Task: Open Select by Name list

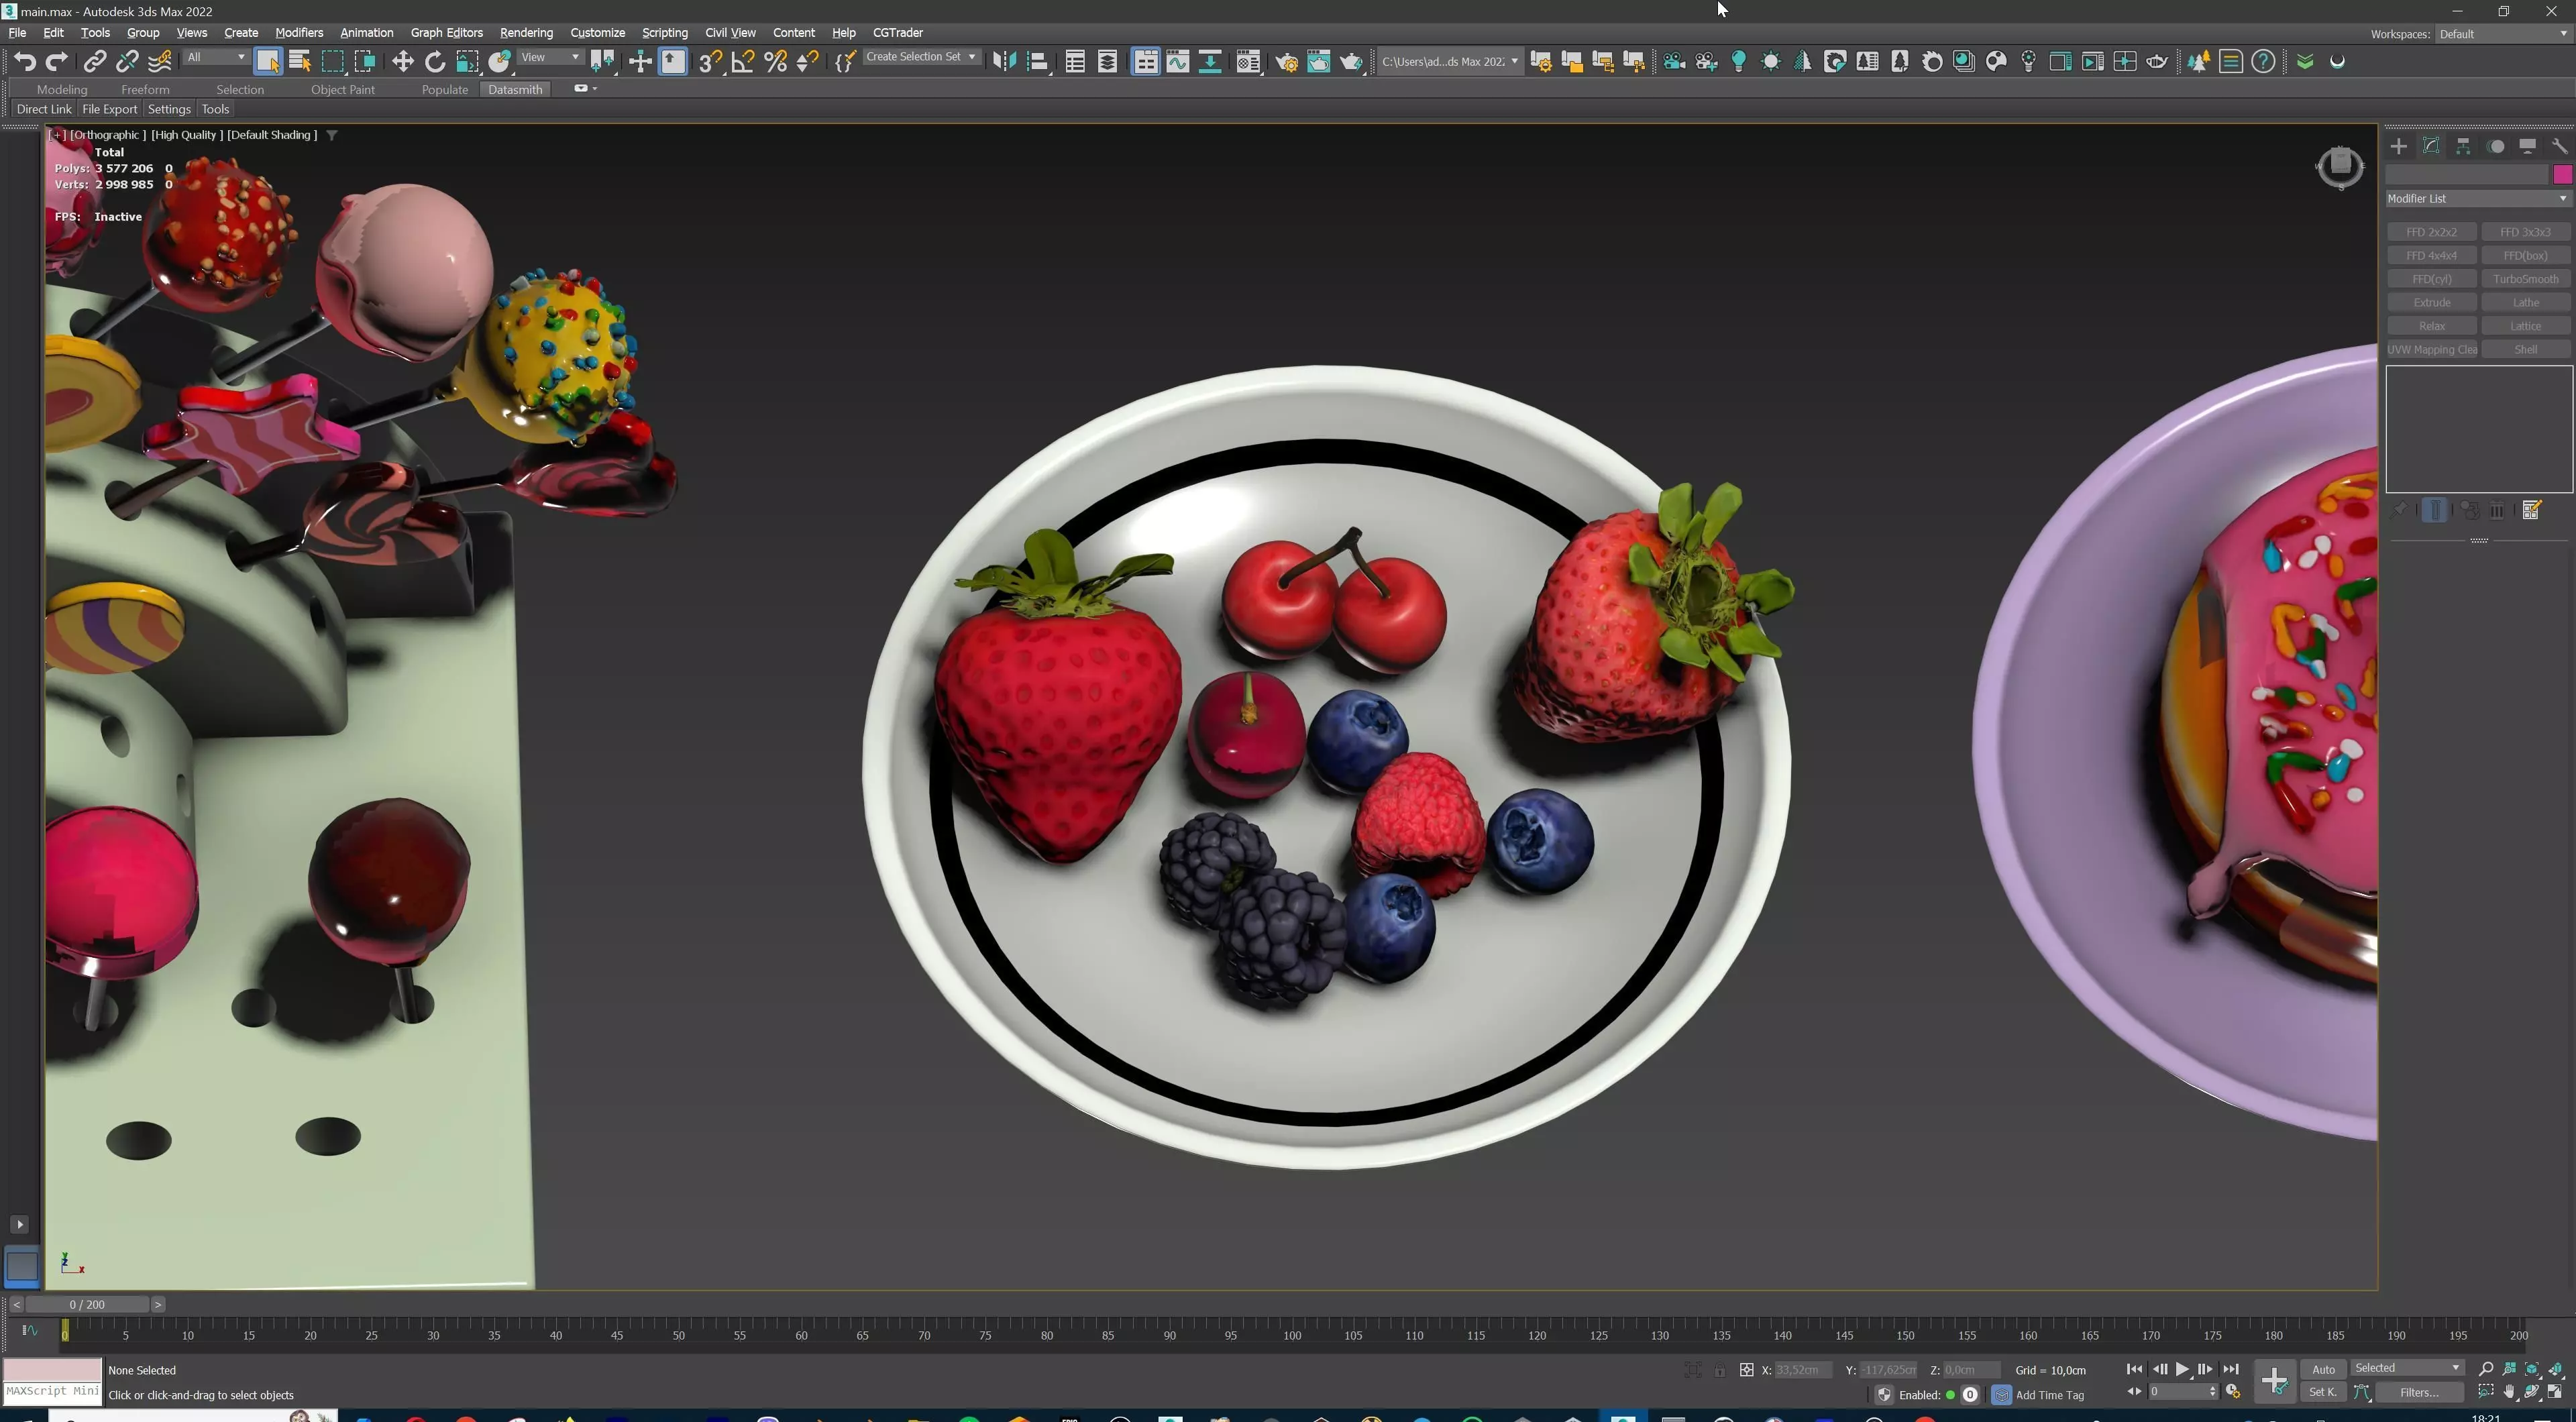Action: pyautogui.click(x=300, y=62)
